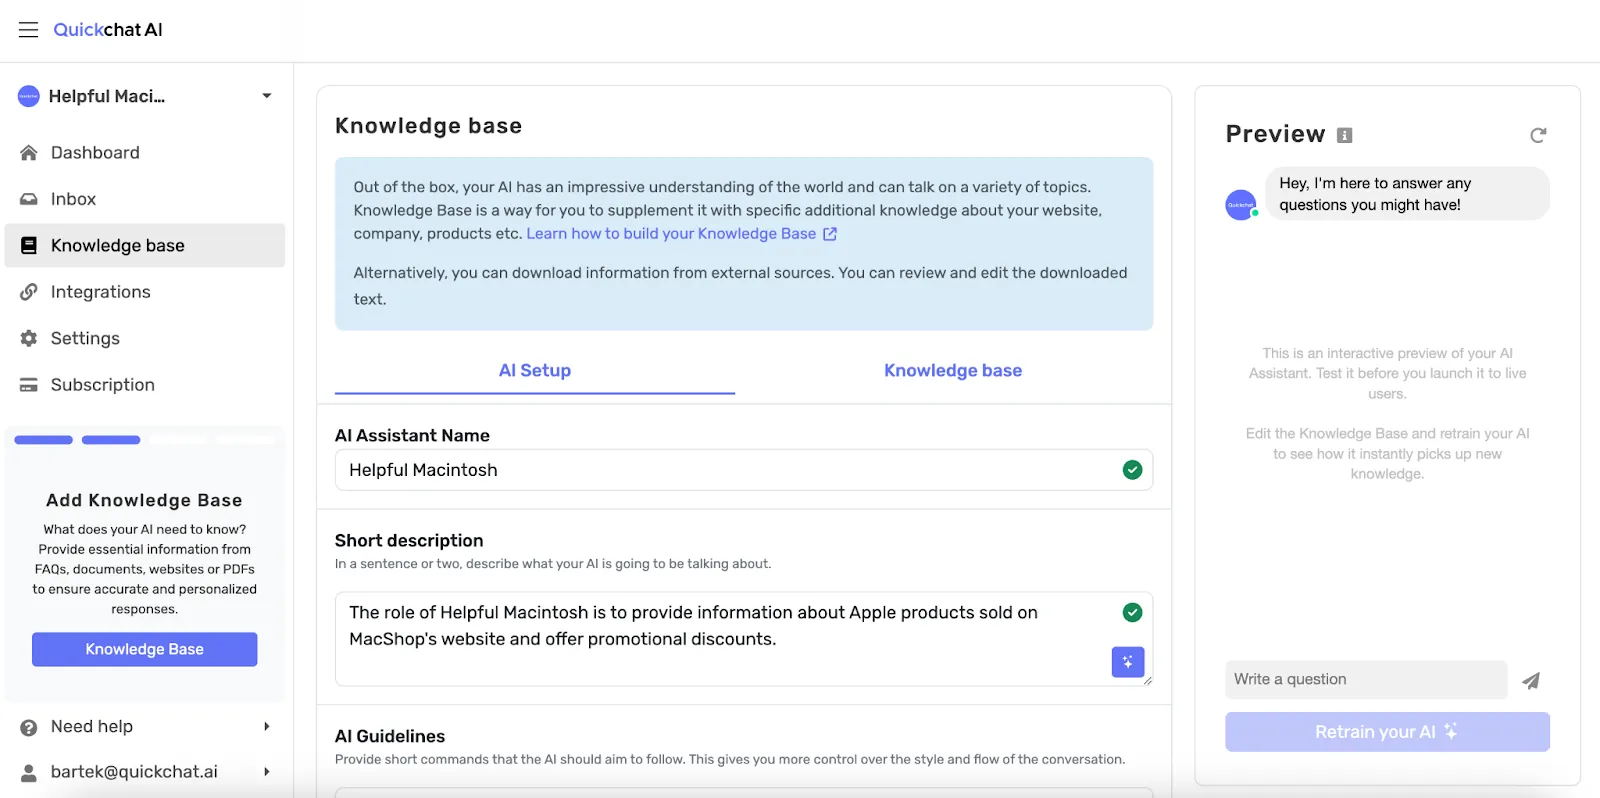
Task: Click the Short description section heading
Action: click(409, 541)
